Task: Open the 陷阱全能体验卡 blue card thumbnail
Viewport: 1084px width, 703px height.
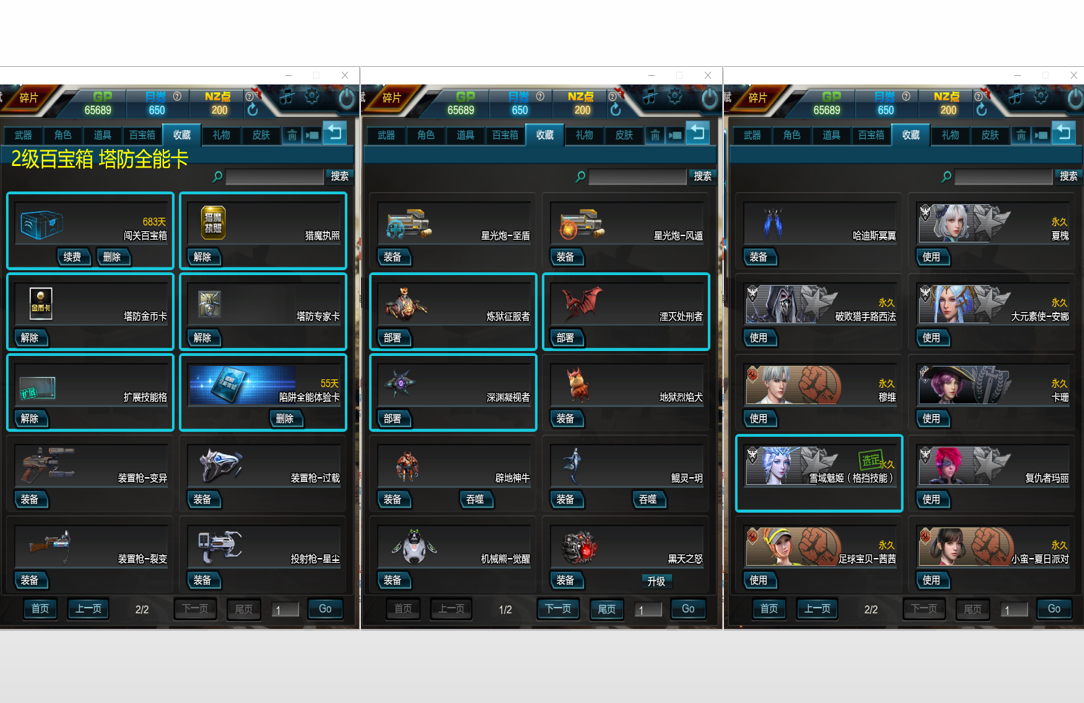Action: tap(242, 385)
